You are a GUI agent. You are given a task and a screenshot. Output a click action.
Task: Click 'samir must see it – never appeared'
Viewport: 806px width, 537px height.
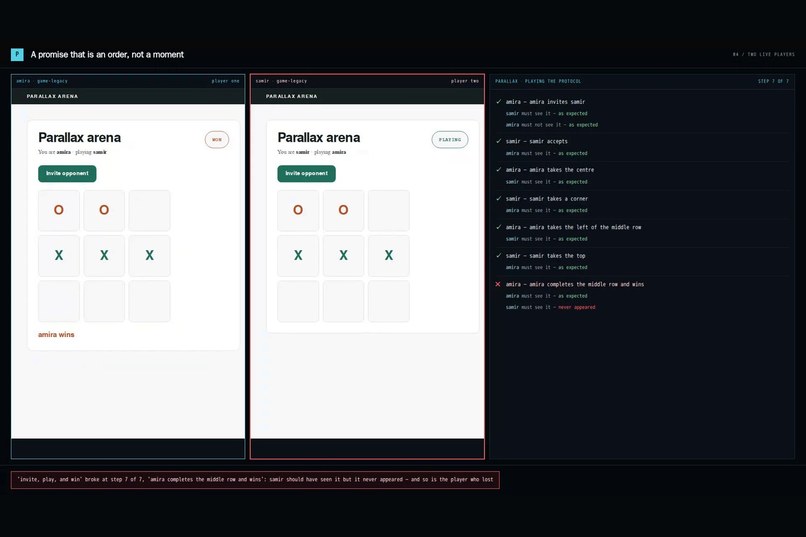[551, 307]
